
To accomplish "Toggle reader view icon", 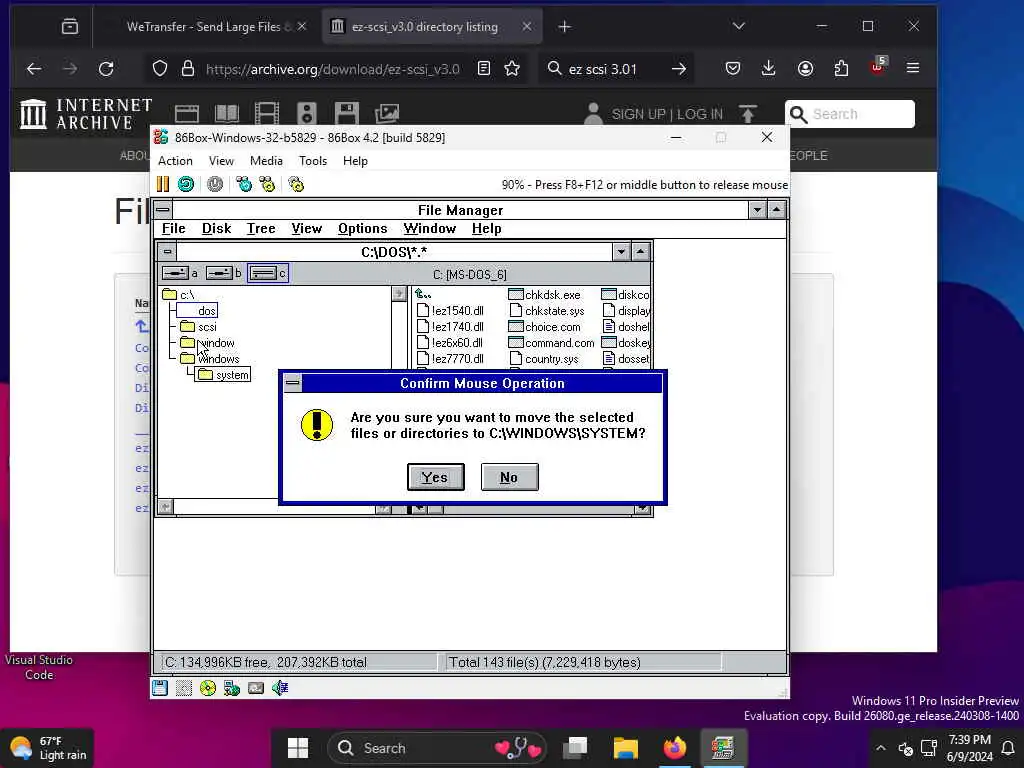I will (x=484, y=69).
